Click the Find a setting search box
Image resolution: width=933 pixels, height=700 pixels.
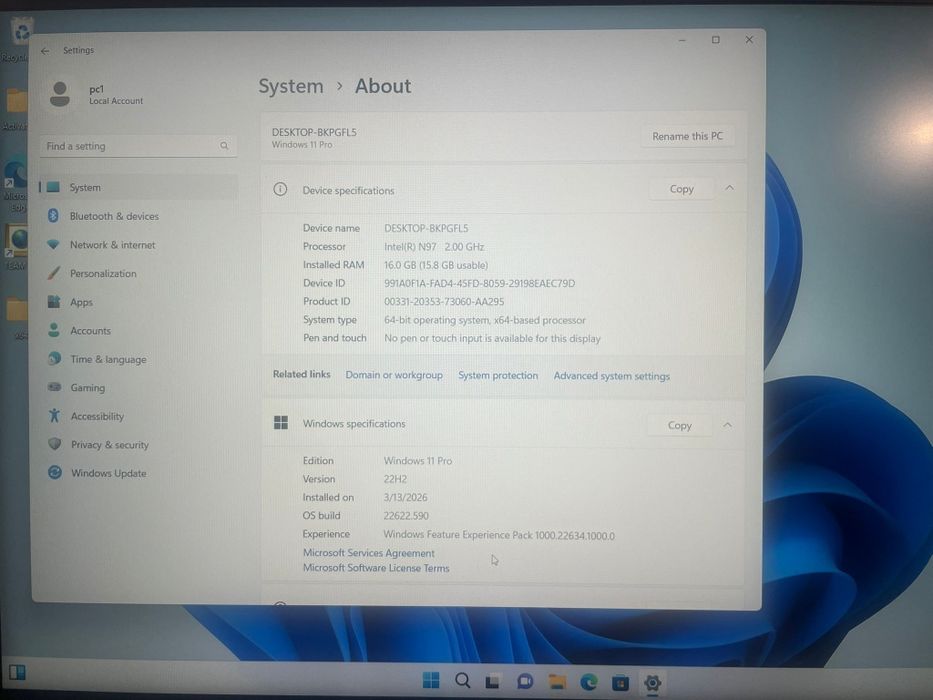click(x=138, y=146)
